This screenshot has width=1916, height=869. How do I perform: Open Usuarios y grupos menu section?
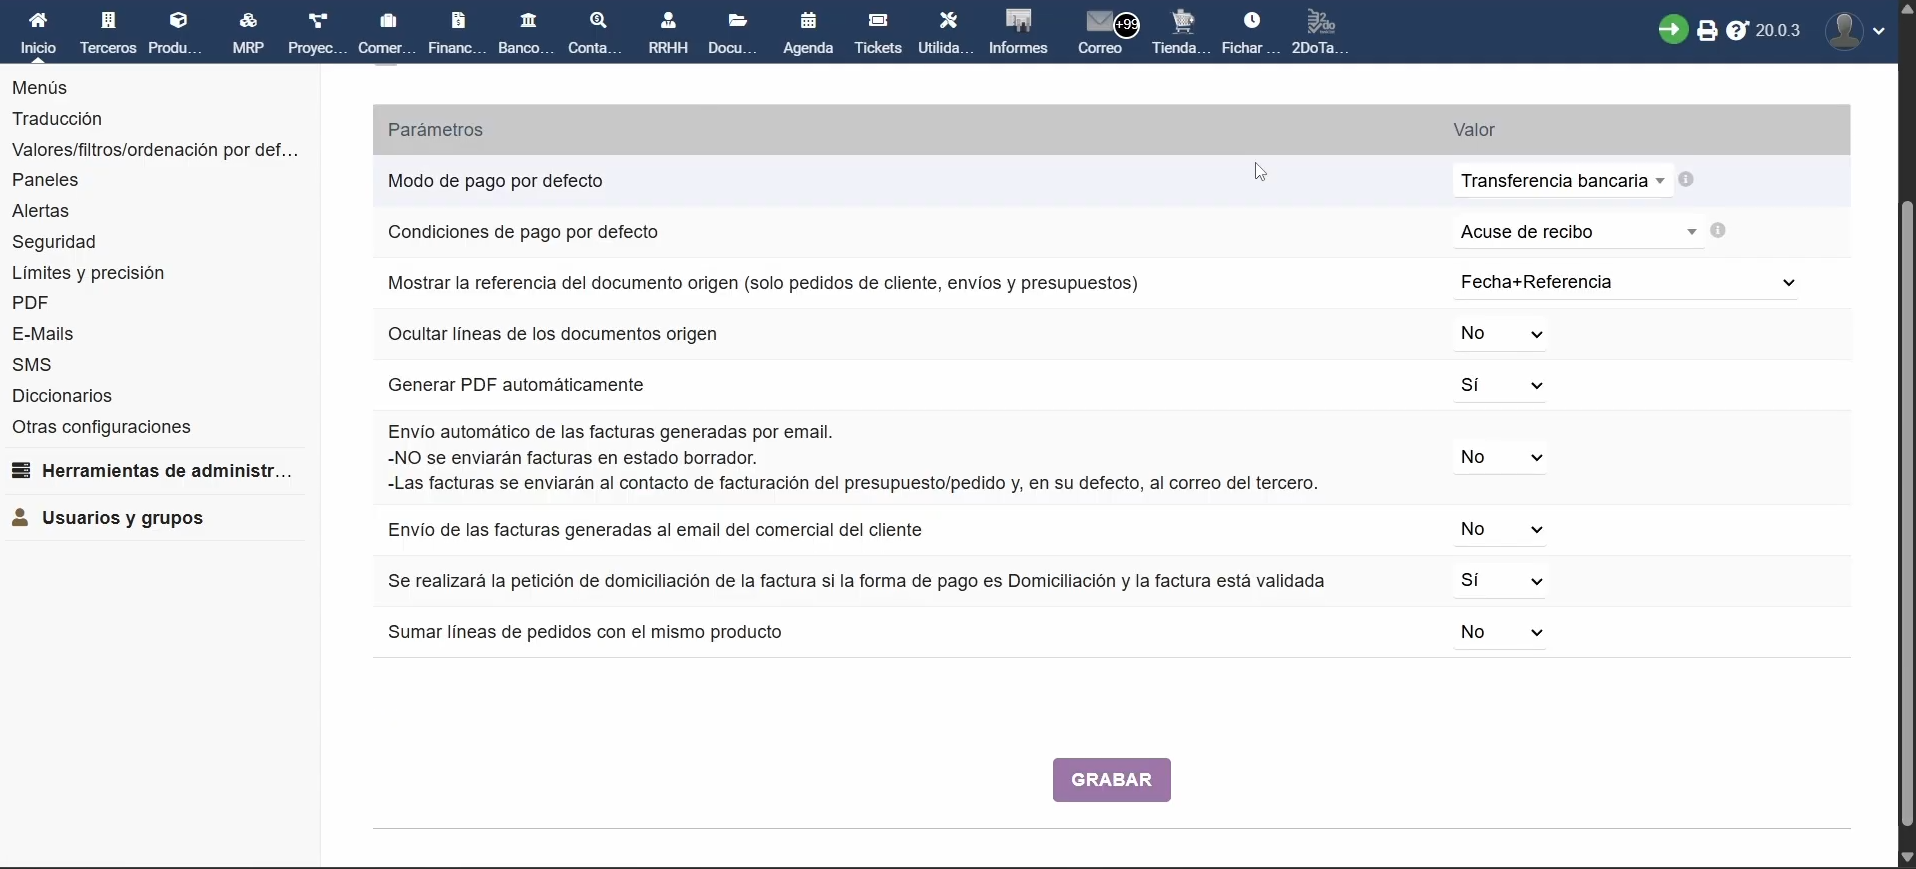(122, 518)
